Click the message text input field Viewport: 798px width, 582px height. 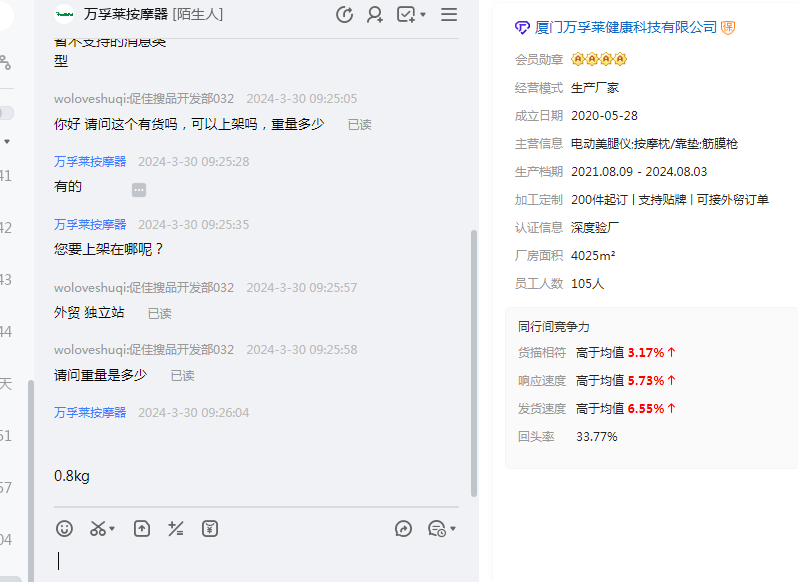coord(250,561)
